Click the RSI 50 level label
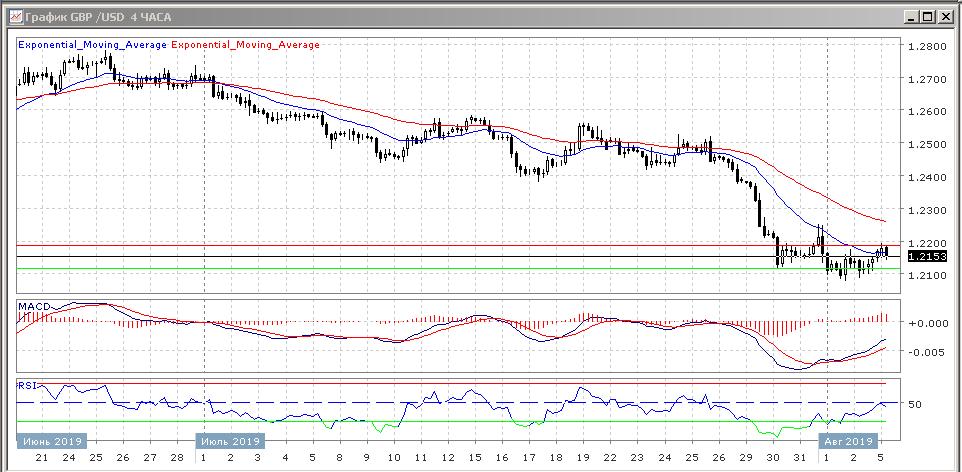This screenshot has width=962, height=472. pos(913,405)
